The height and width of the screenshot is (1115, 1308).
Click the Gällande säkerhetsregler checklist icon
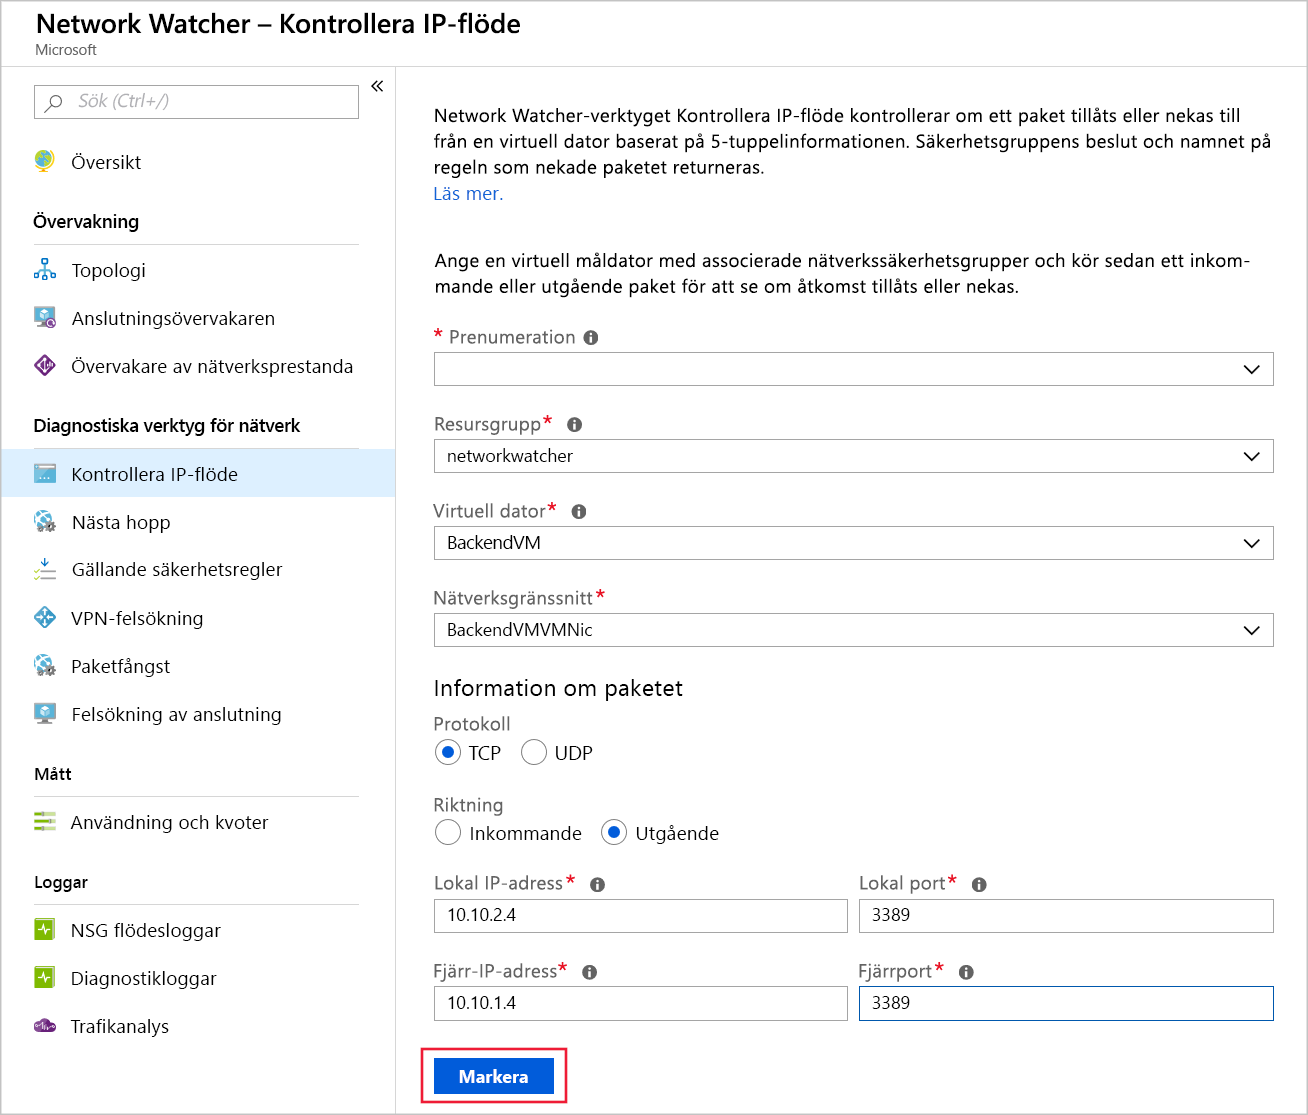tap(45, 569)
